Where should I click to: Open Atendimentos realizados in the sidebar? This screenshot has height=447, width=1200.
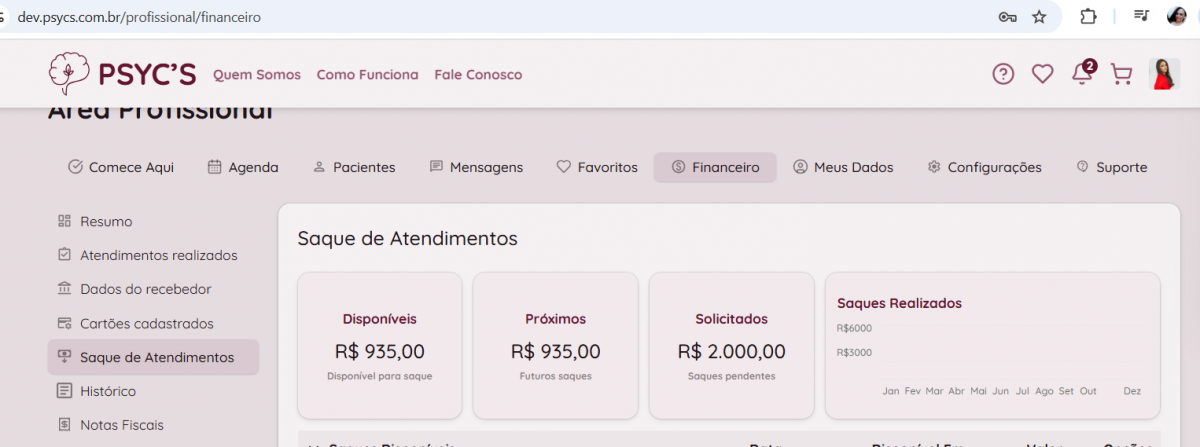point(158,255)
